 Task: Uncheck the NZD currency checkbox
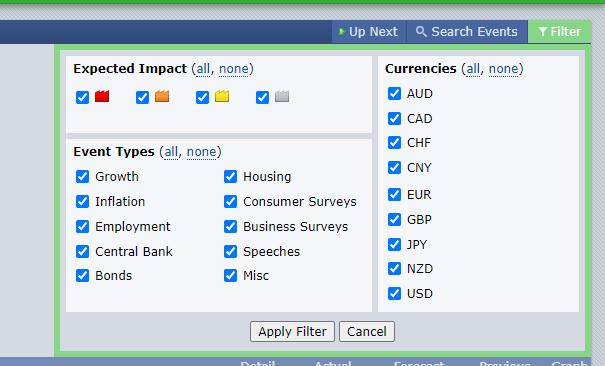(394, 268)
